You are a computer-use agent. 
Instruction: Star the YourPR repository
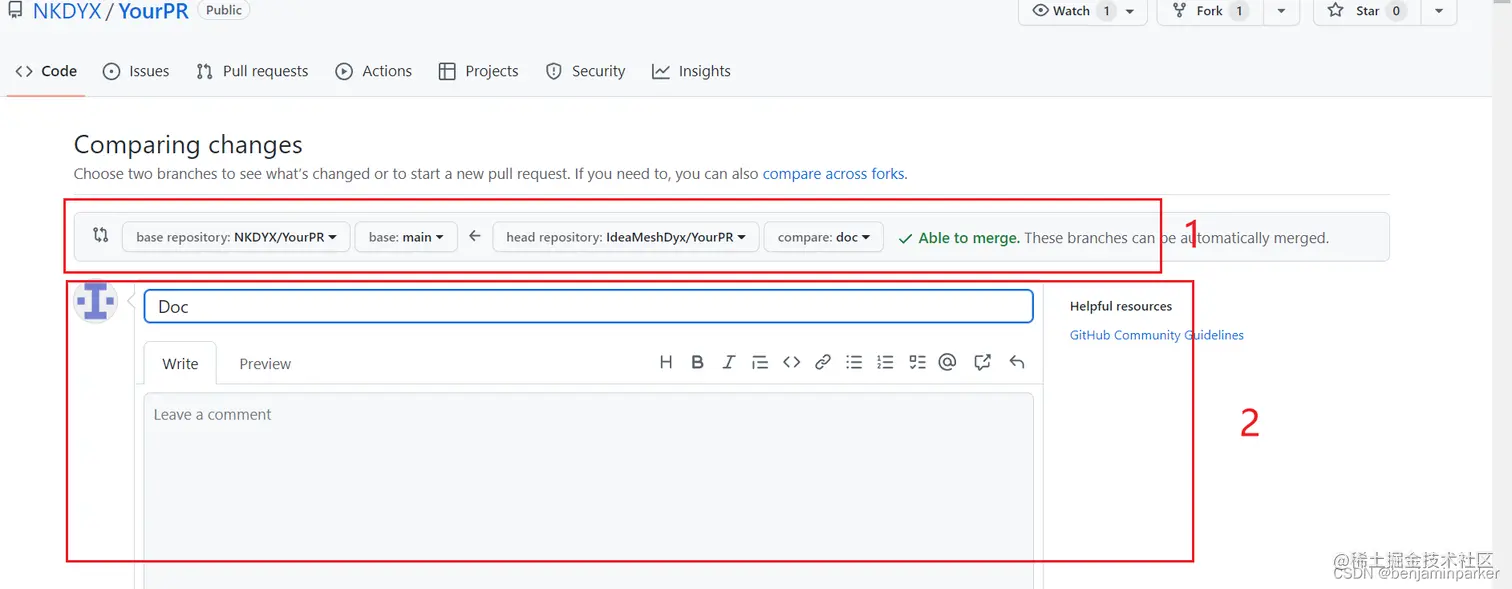[x=1367, y=11]
